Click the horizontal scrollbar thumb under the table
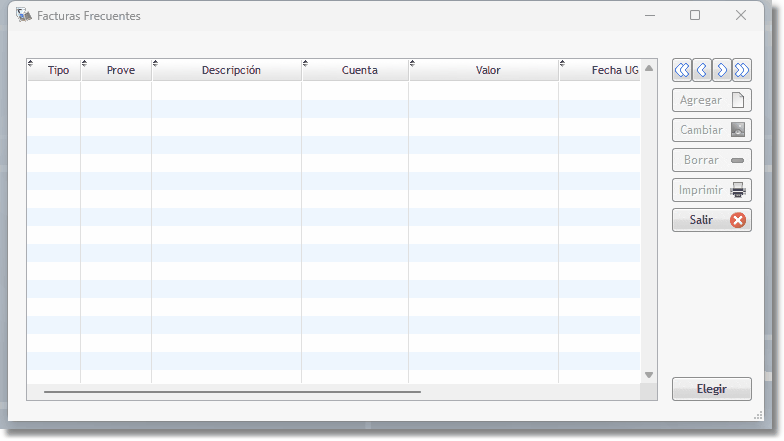784x441 pixels. tap(232, 392)
